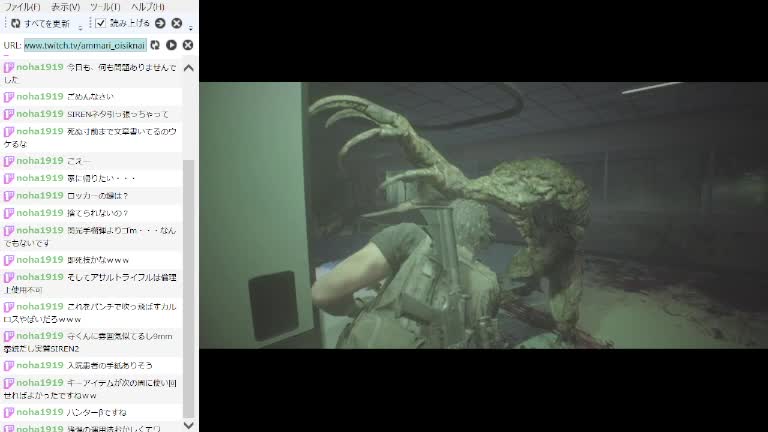Image resolution: width=768 pixels, height=432 pixels.
Task: Select the 家に帰りたい message text
Action: 101,178
